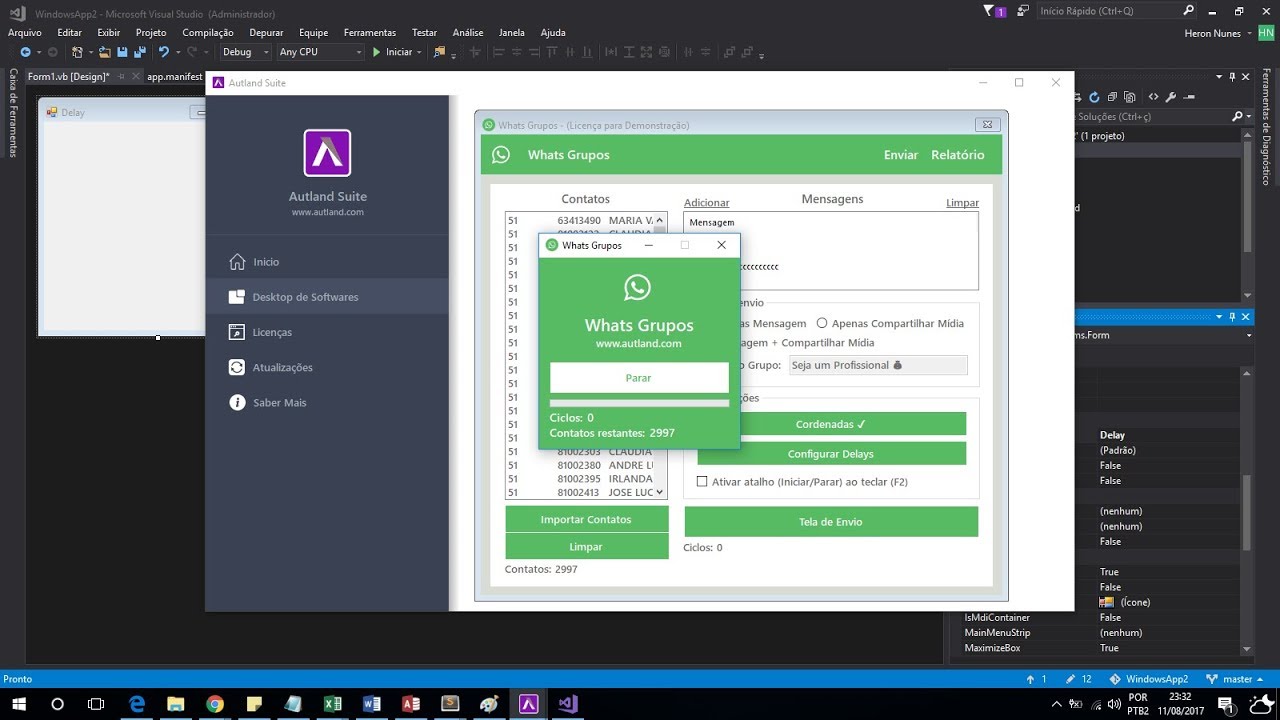Open Access from the taskbar
This screenshot has height=720, width=1280.
(x=411, y=704)
